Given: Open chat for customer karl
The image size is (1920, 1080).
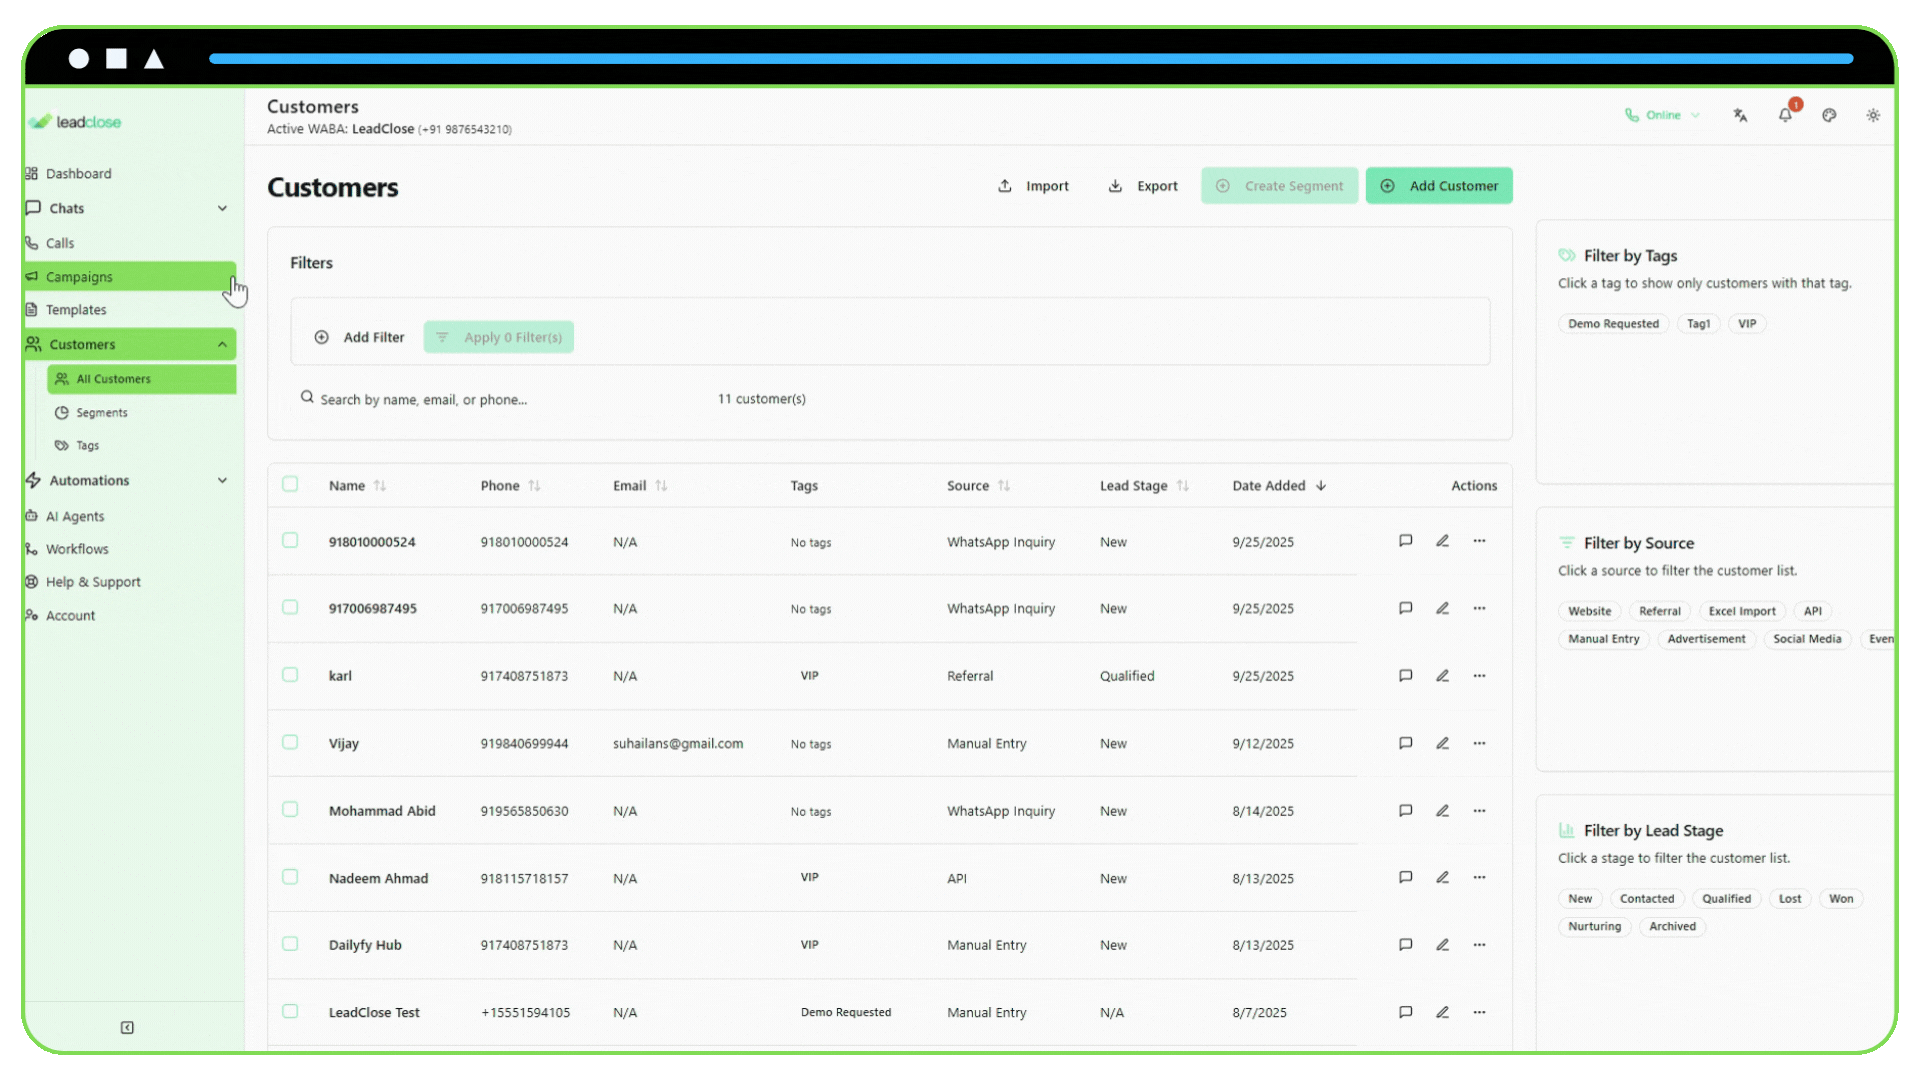Looking at the screenshot, I should pyautogui.click(x=1405, y=675).
